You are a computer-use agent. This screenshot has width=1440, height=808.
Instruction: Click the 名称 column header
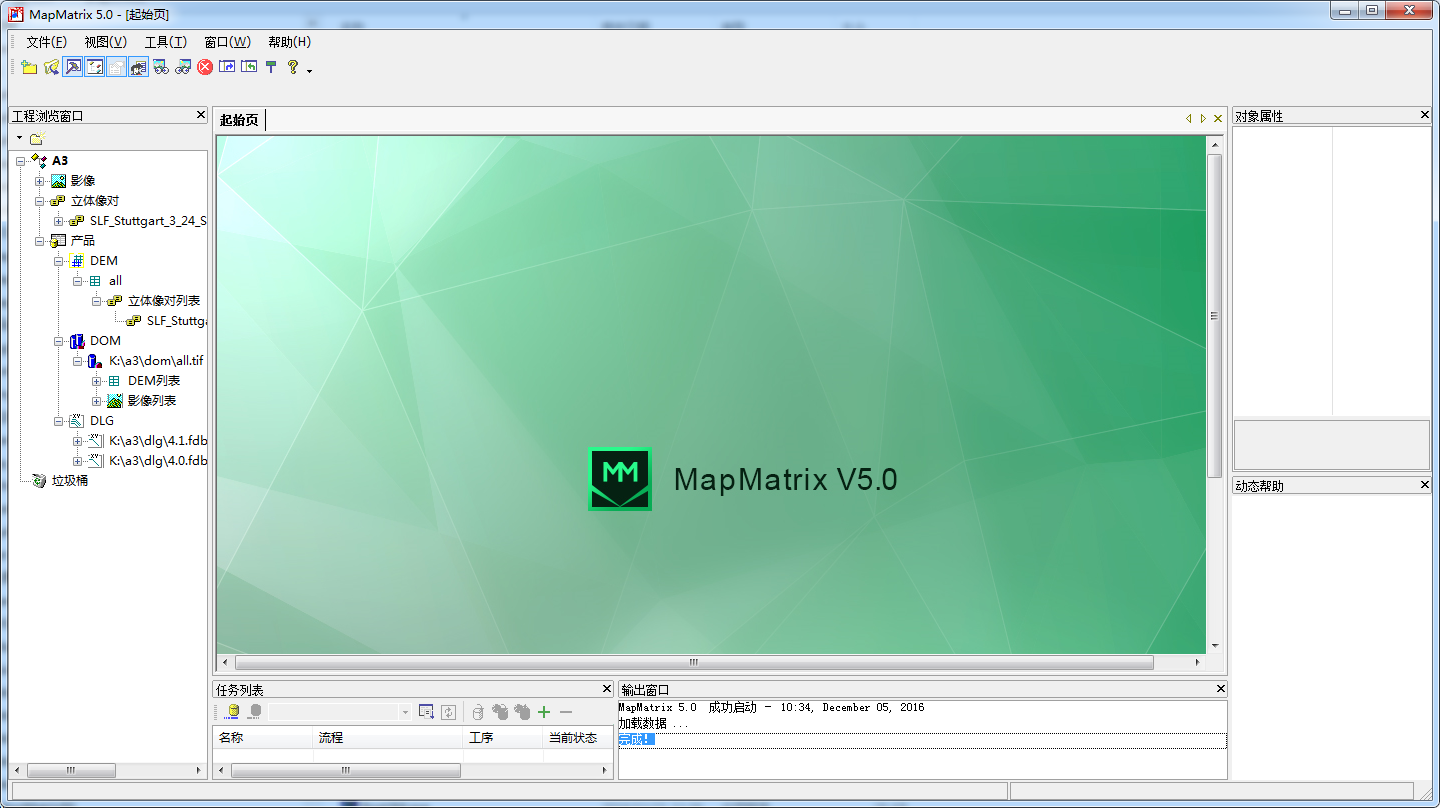pyautogui.click(x=264, y=738)
